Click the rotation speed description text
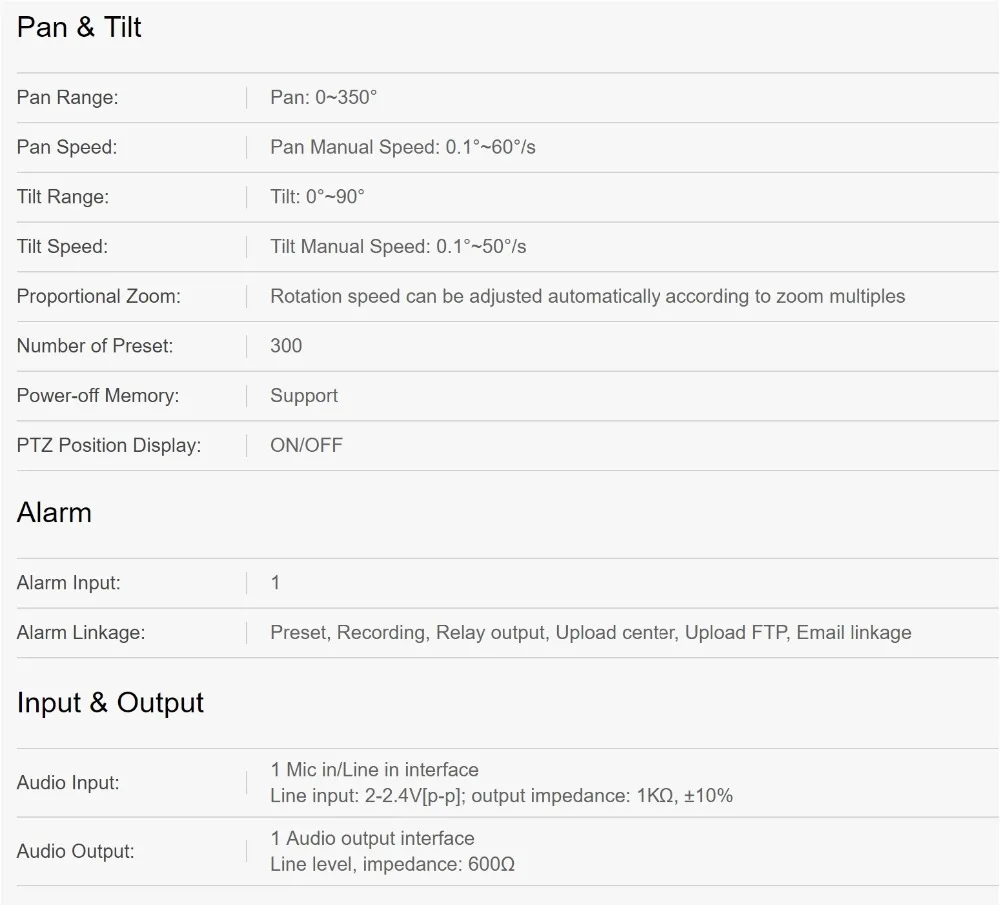The image size is (1000, 905). [587, 296]
